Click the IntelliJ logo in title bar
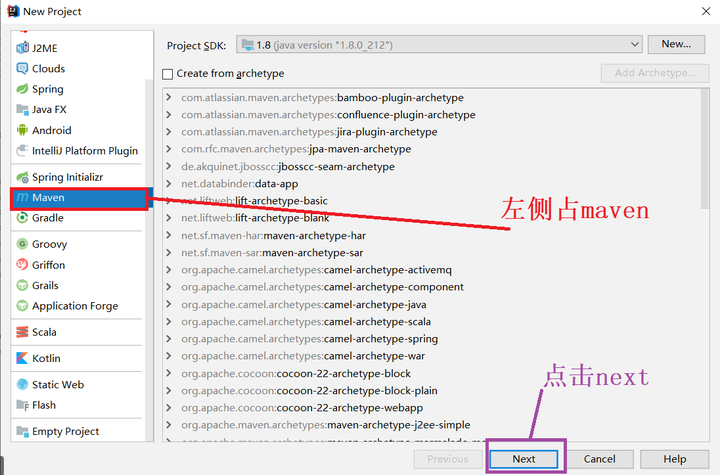Image resolution: width=720 pixels, height=475 pixels. point(14,11)
